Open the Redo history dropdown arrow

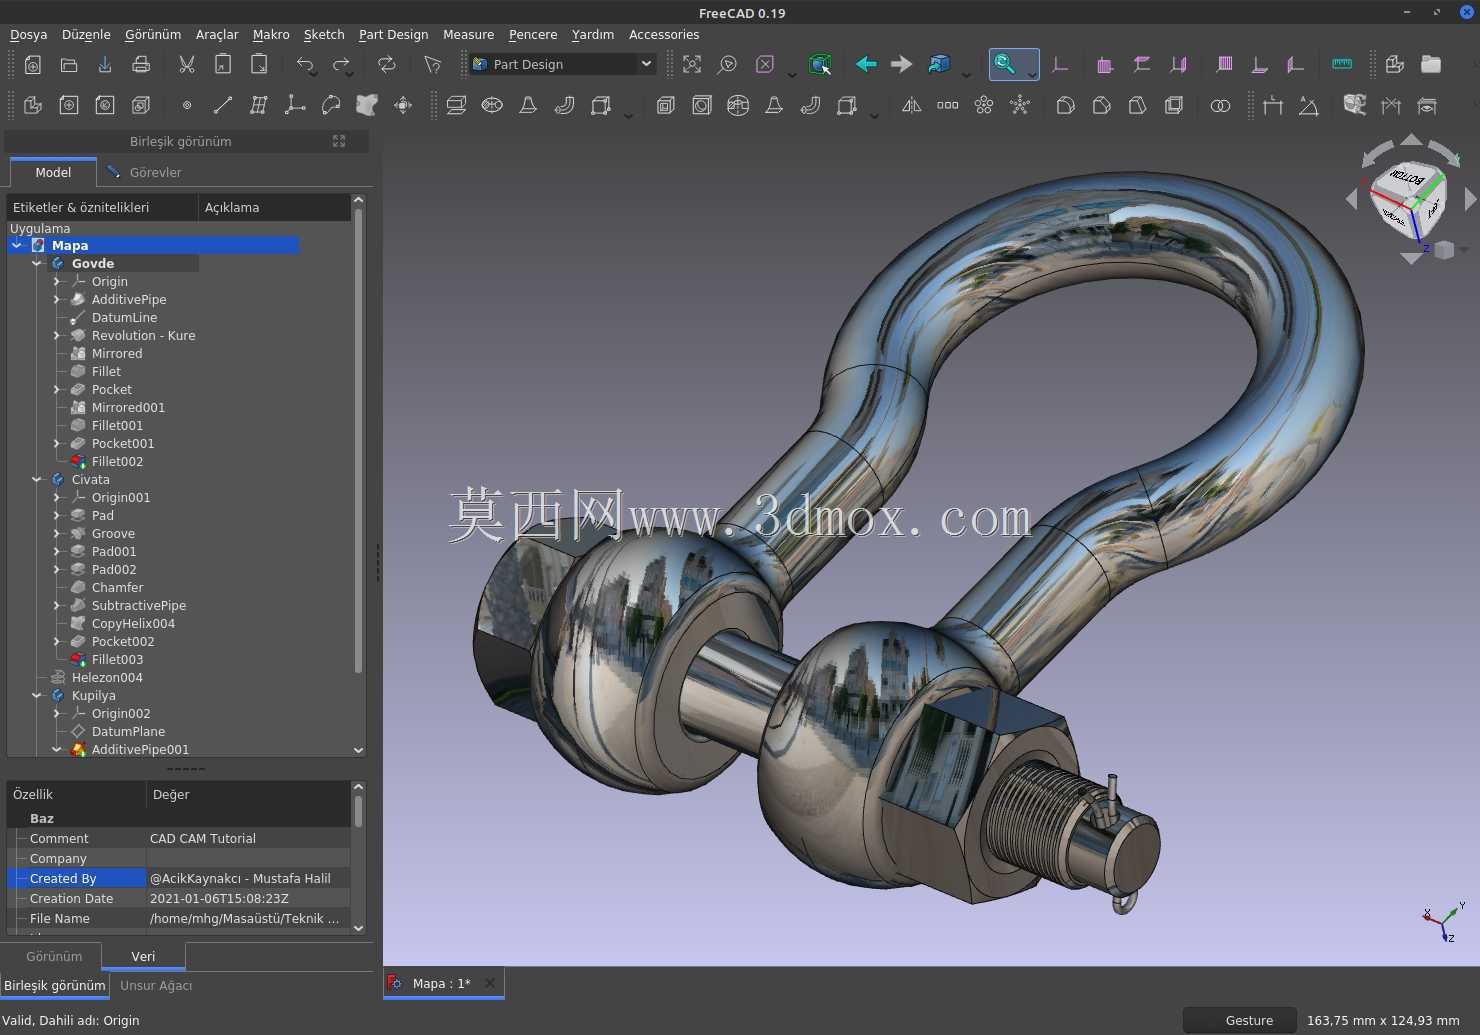pos(349,74)
